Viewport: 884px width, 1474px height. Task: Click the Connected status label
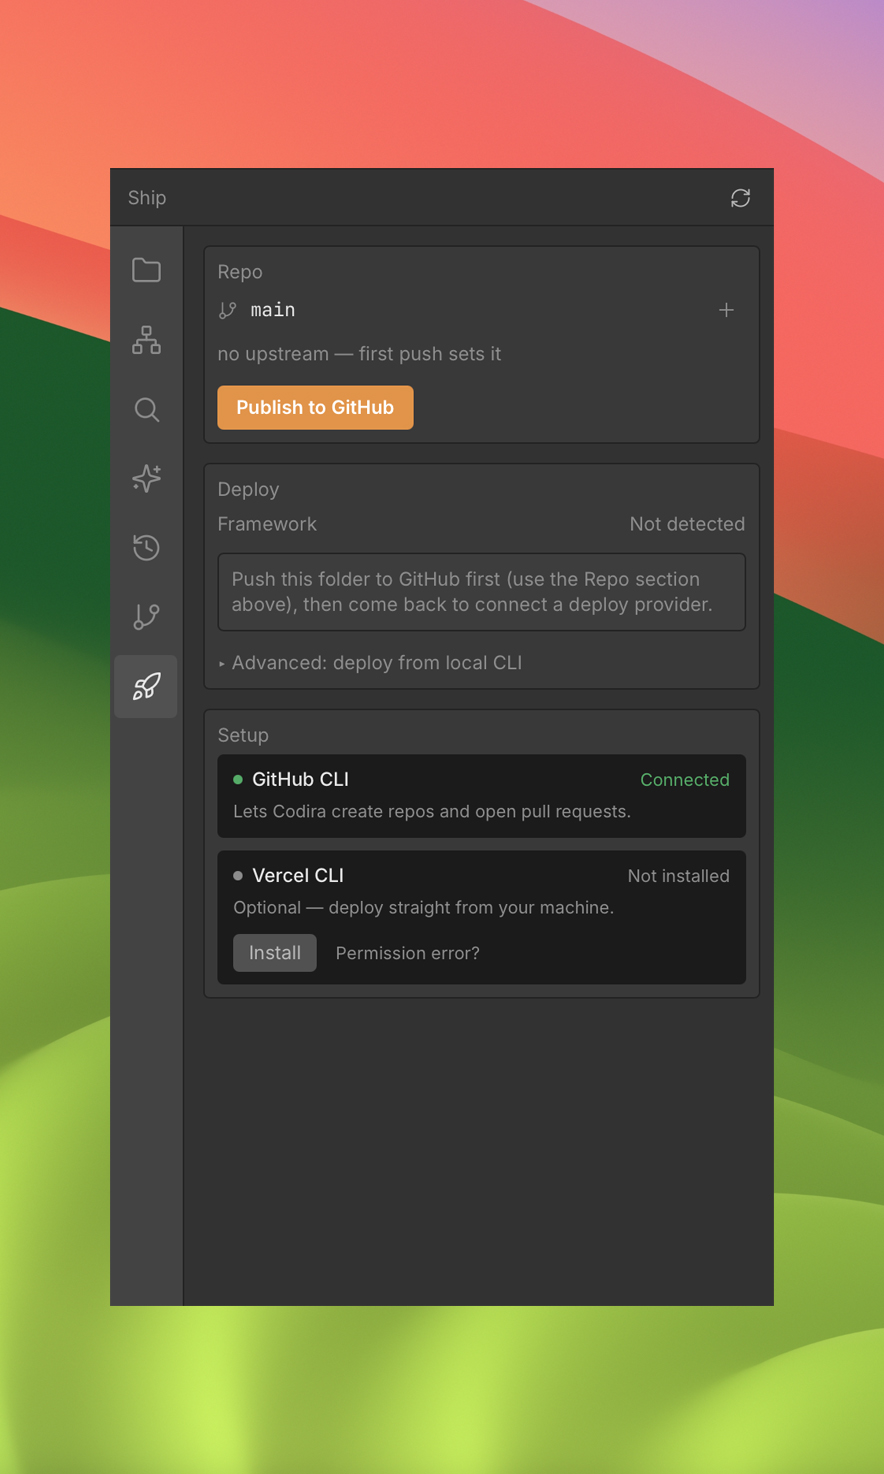pyautogui.click(x=685, y=780)
